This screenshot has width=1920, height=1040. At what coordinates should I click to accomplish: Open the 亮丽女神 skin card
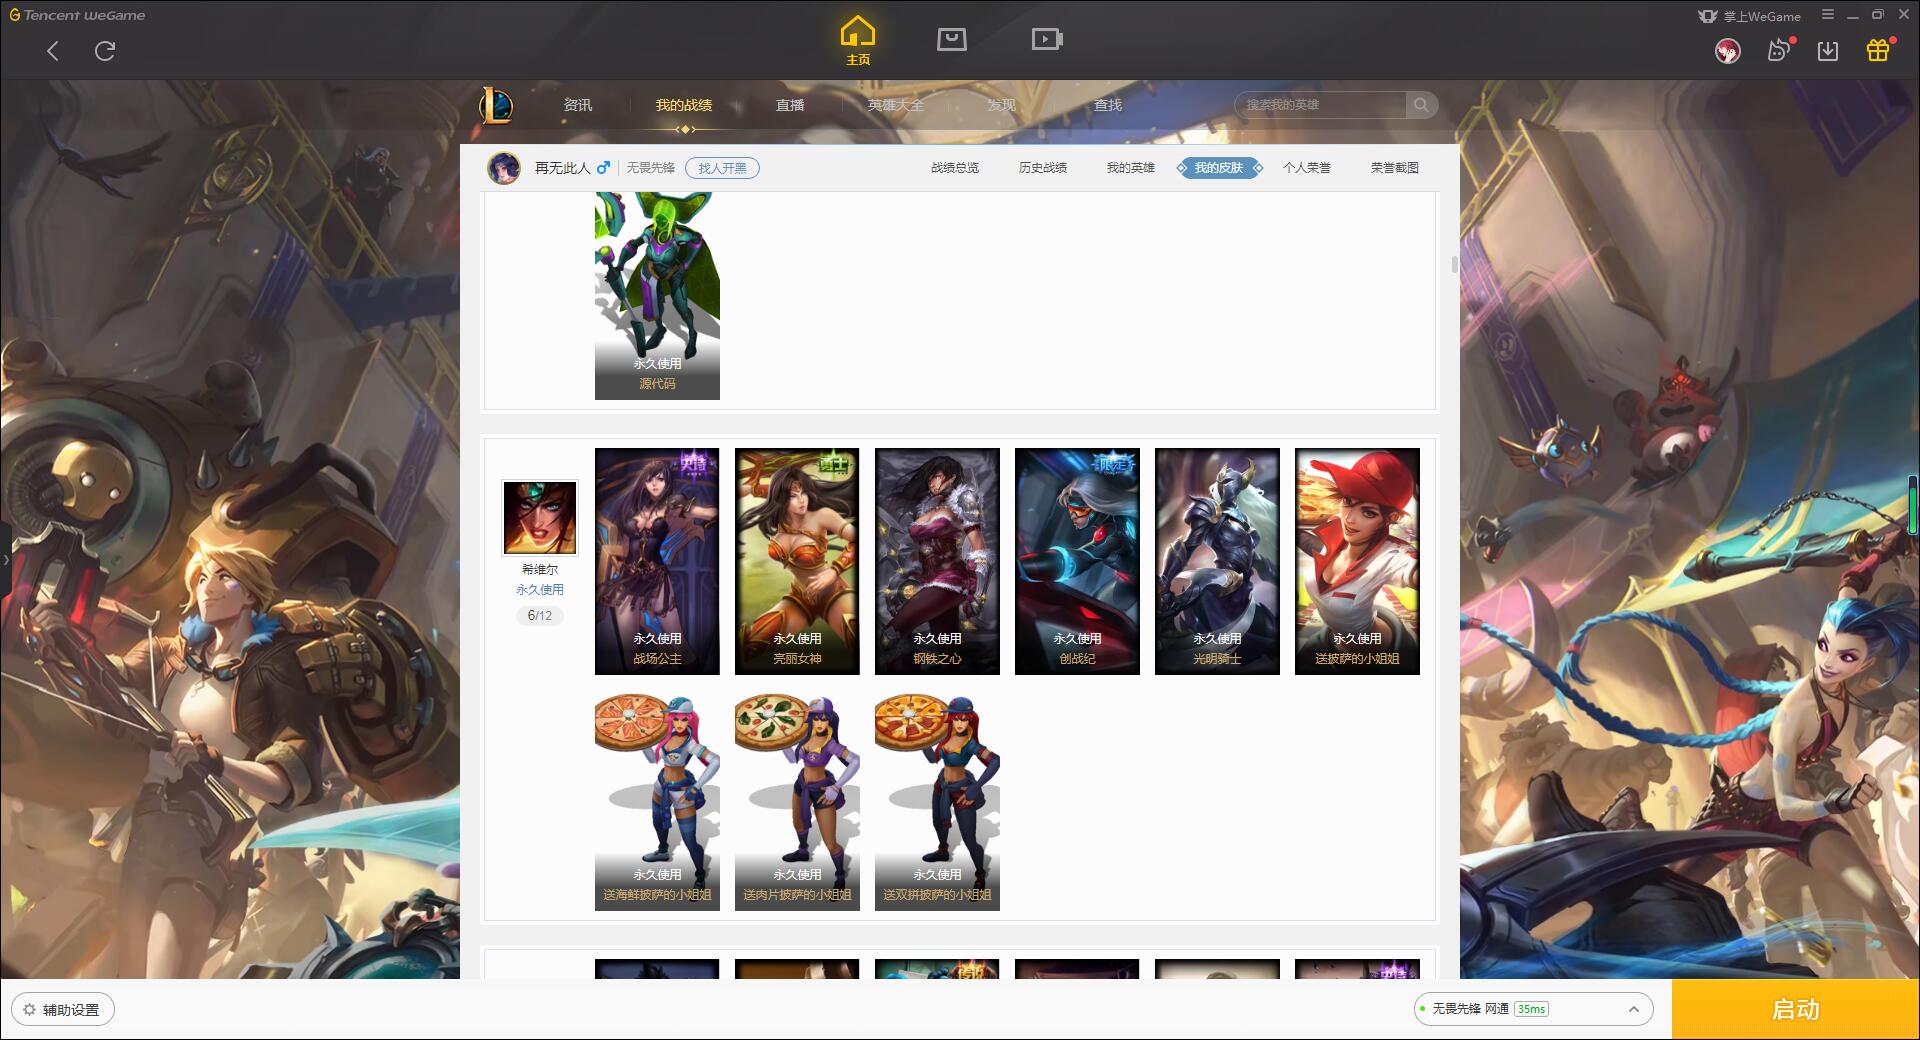point(797,561)
